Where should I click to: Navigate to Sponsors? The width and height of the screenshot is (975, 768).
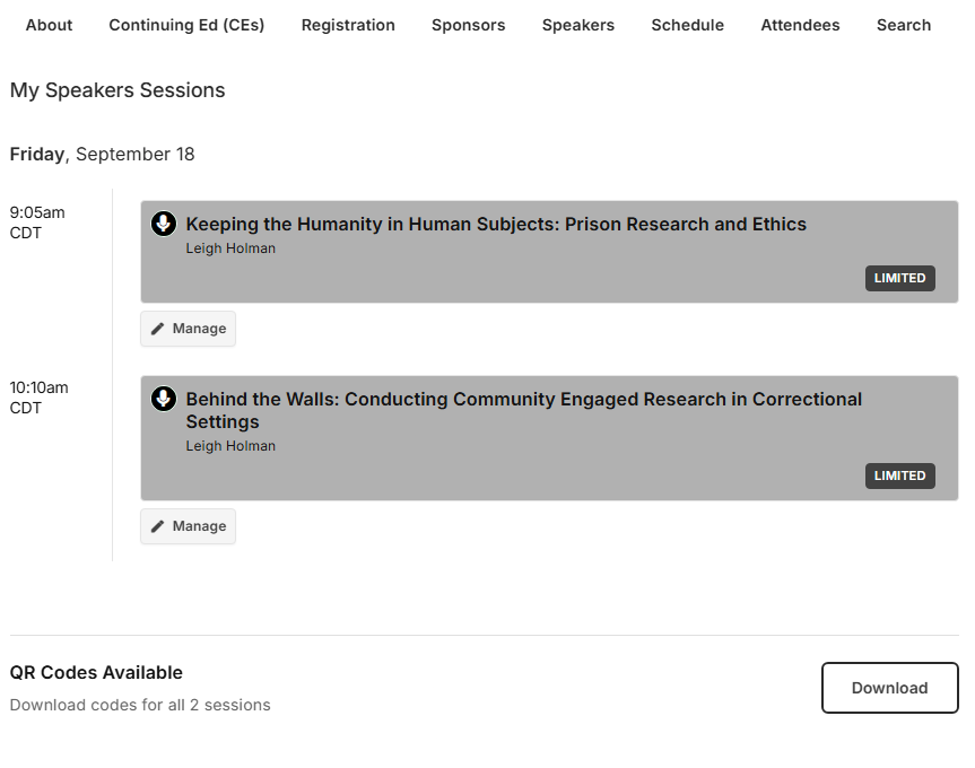(x=468, y=25)
